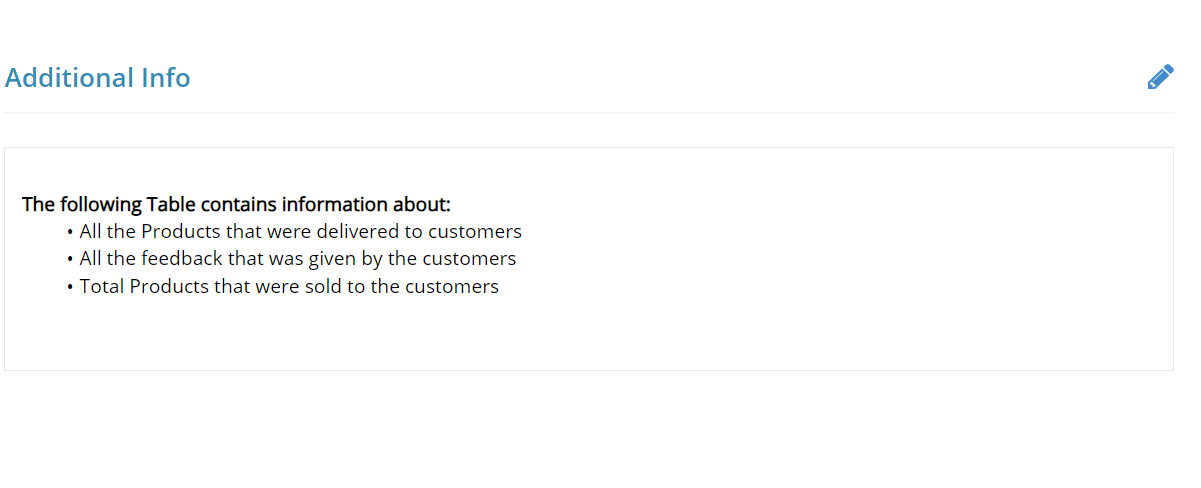Click the bullet about feedback given by customers
This screenshot has height=488, width=1201.
[x=298, y=259]
